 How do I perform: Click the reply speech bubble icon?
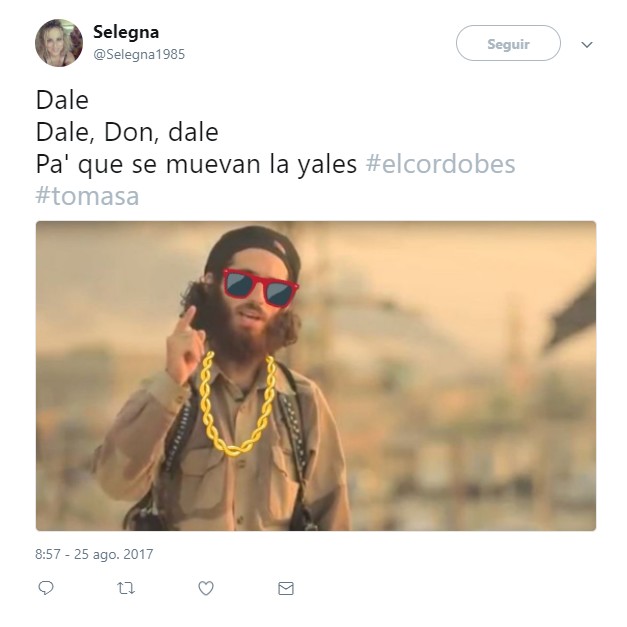click(46, 589)
